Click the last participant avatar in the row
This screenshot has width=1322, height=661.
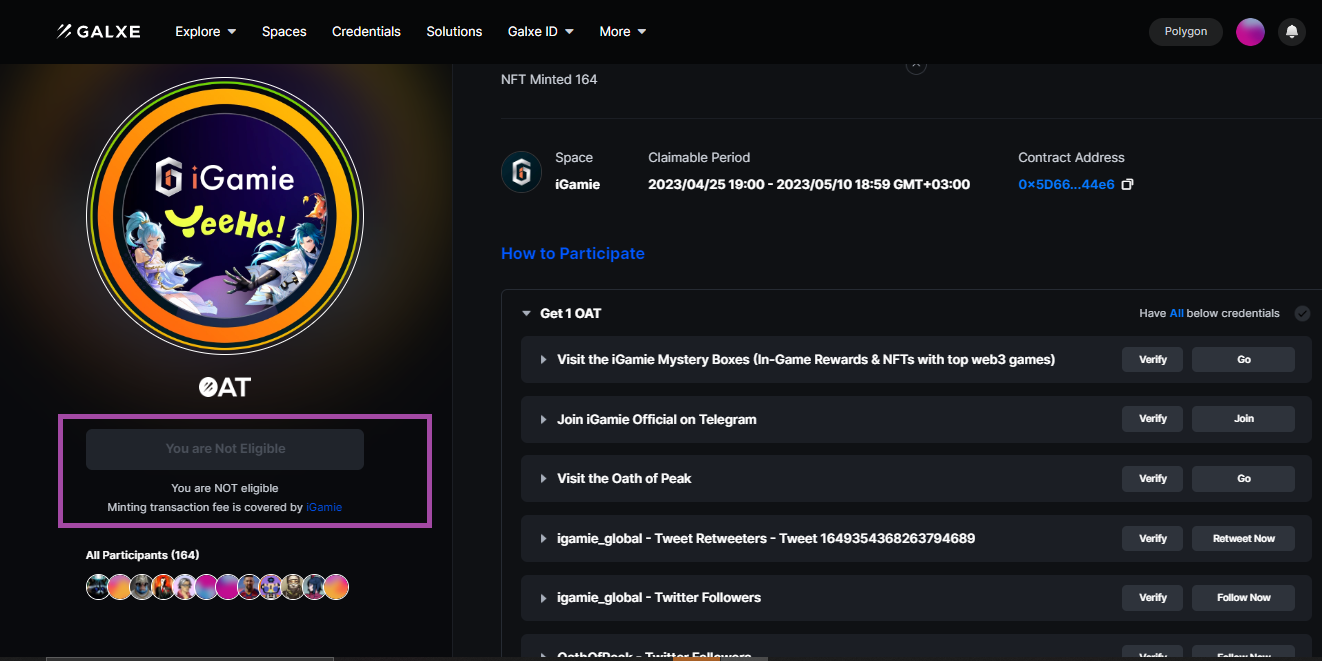pyautogui.click(x=336, y=587)
